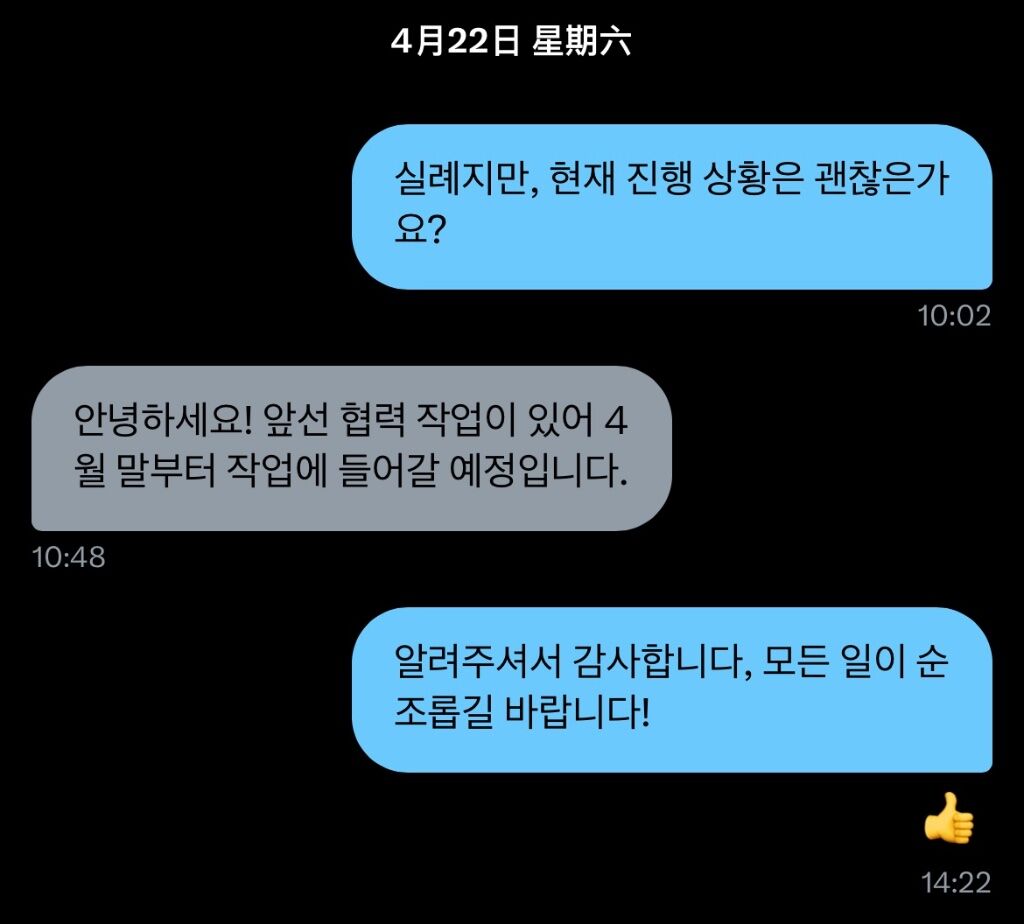Tap the 10:48 timestamp under gray bubble
The height and width of the screenshot is (924, 1024).
pyautogui.click(x=69, y=558)
